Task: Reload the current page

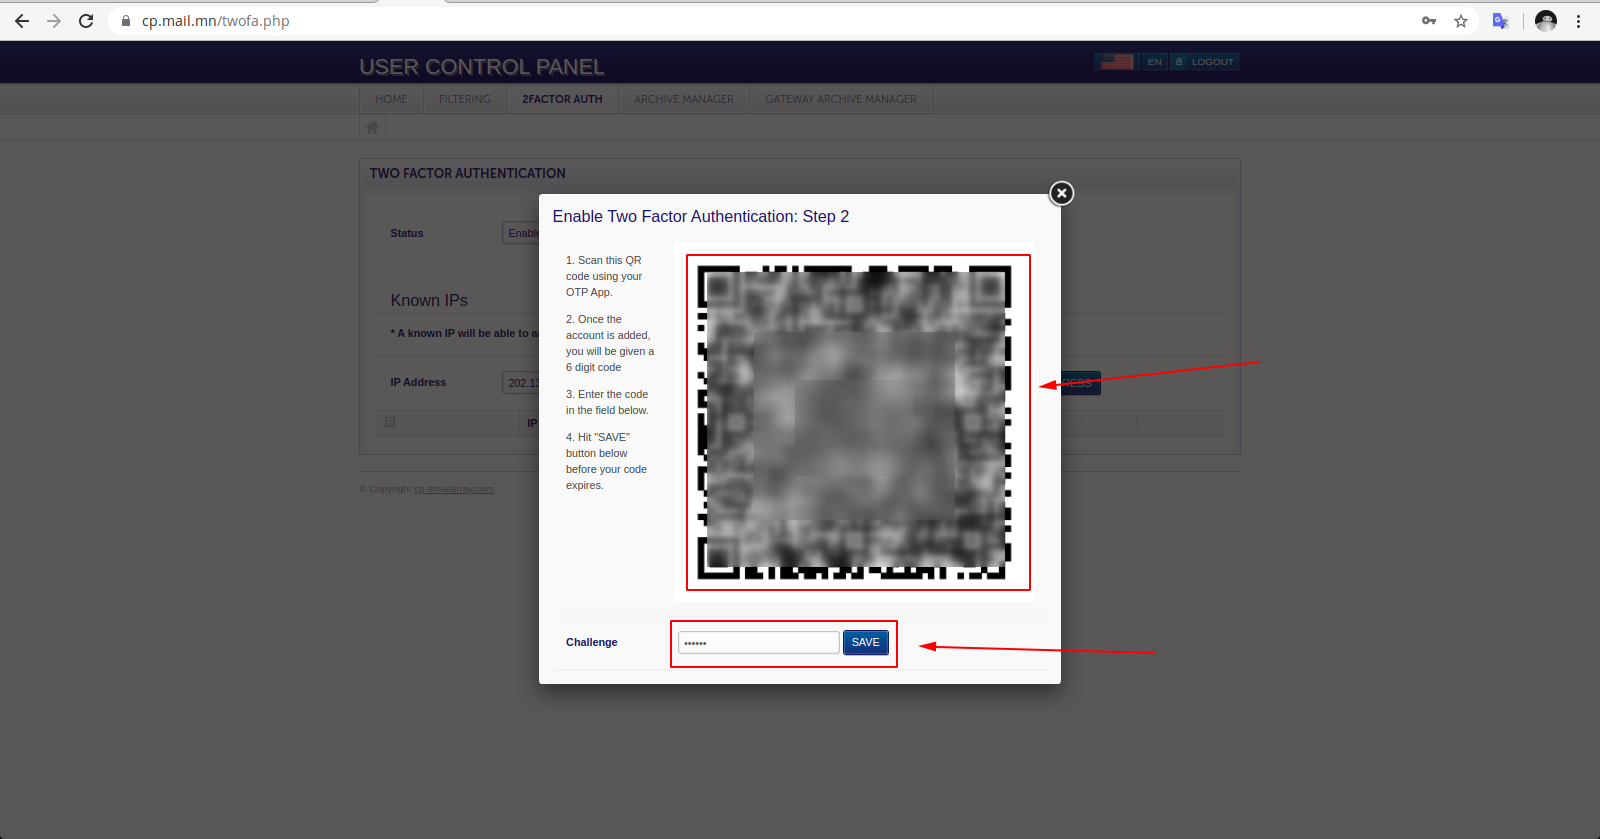Action: pos(86,21)
